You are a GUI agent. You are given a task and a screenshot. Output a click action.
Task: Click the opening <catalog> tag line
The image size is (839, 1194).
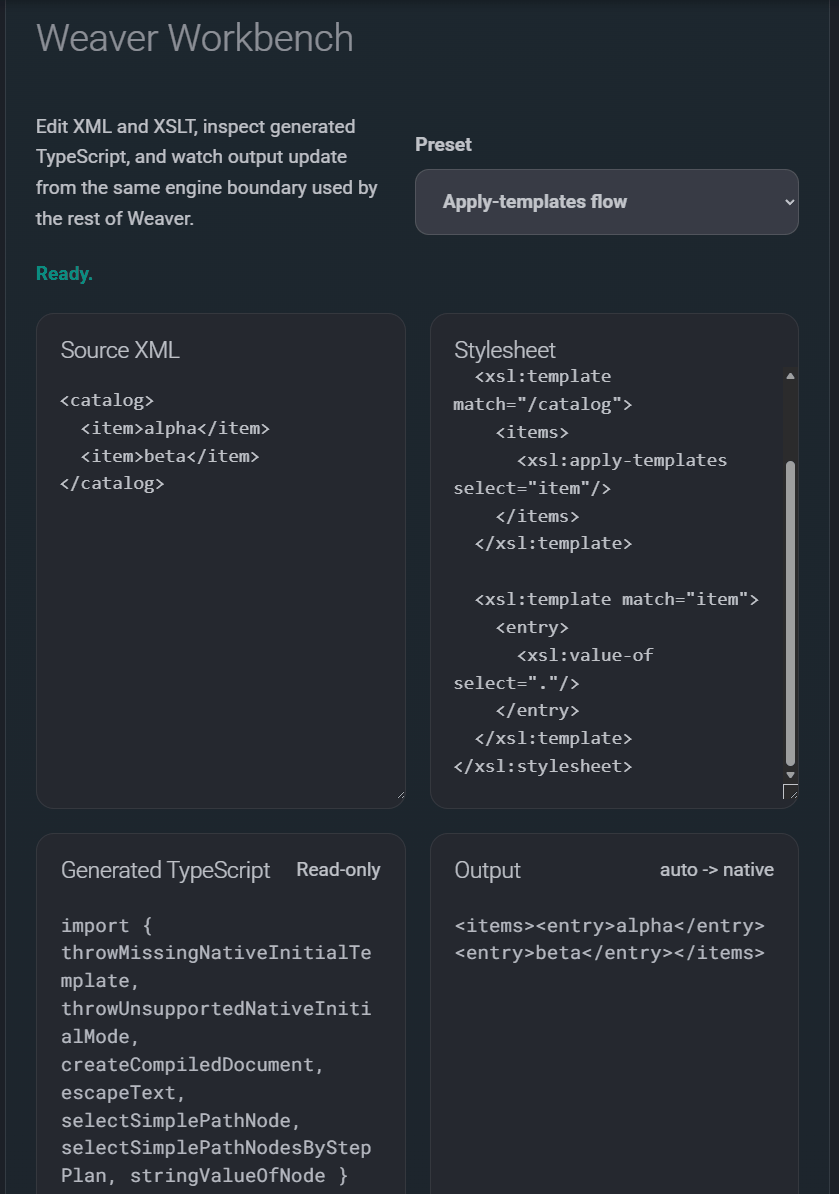pyautogui.click(x=107, y=401)
